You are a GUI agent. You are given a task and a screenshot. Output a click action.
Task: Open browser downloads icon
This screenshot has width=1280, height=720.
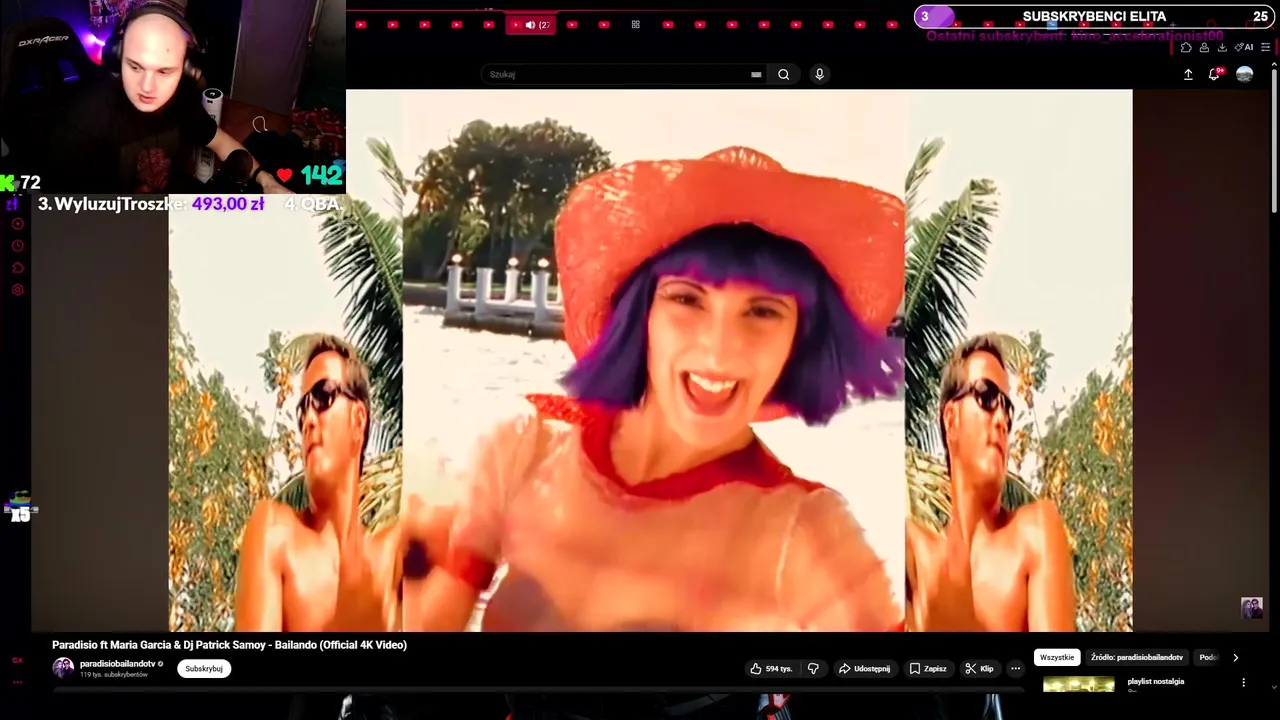tap(1222, 47)
